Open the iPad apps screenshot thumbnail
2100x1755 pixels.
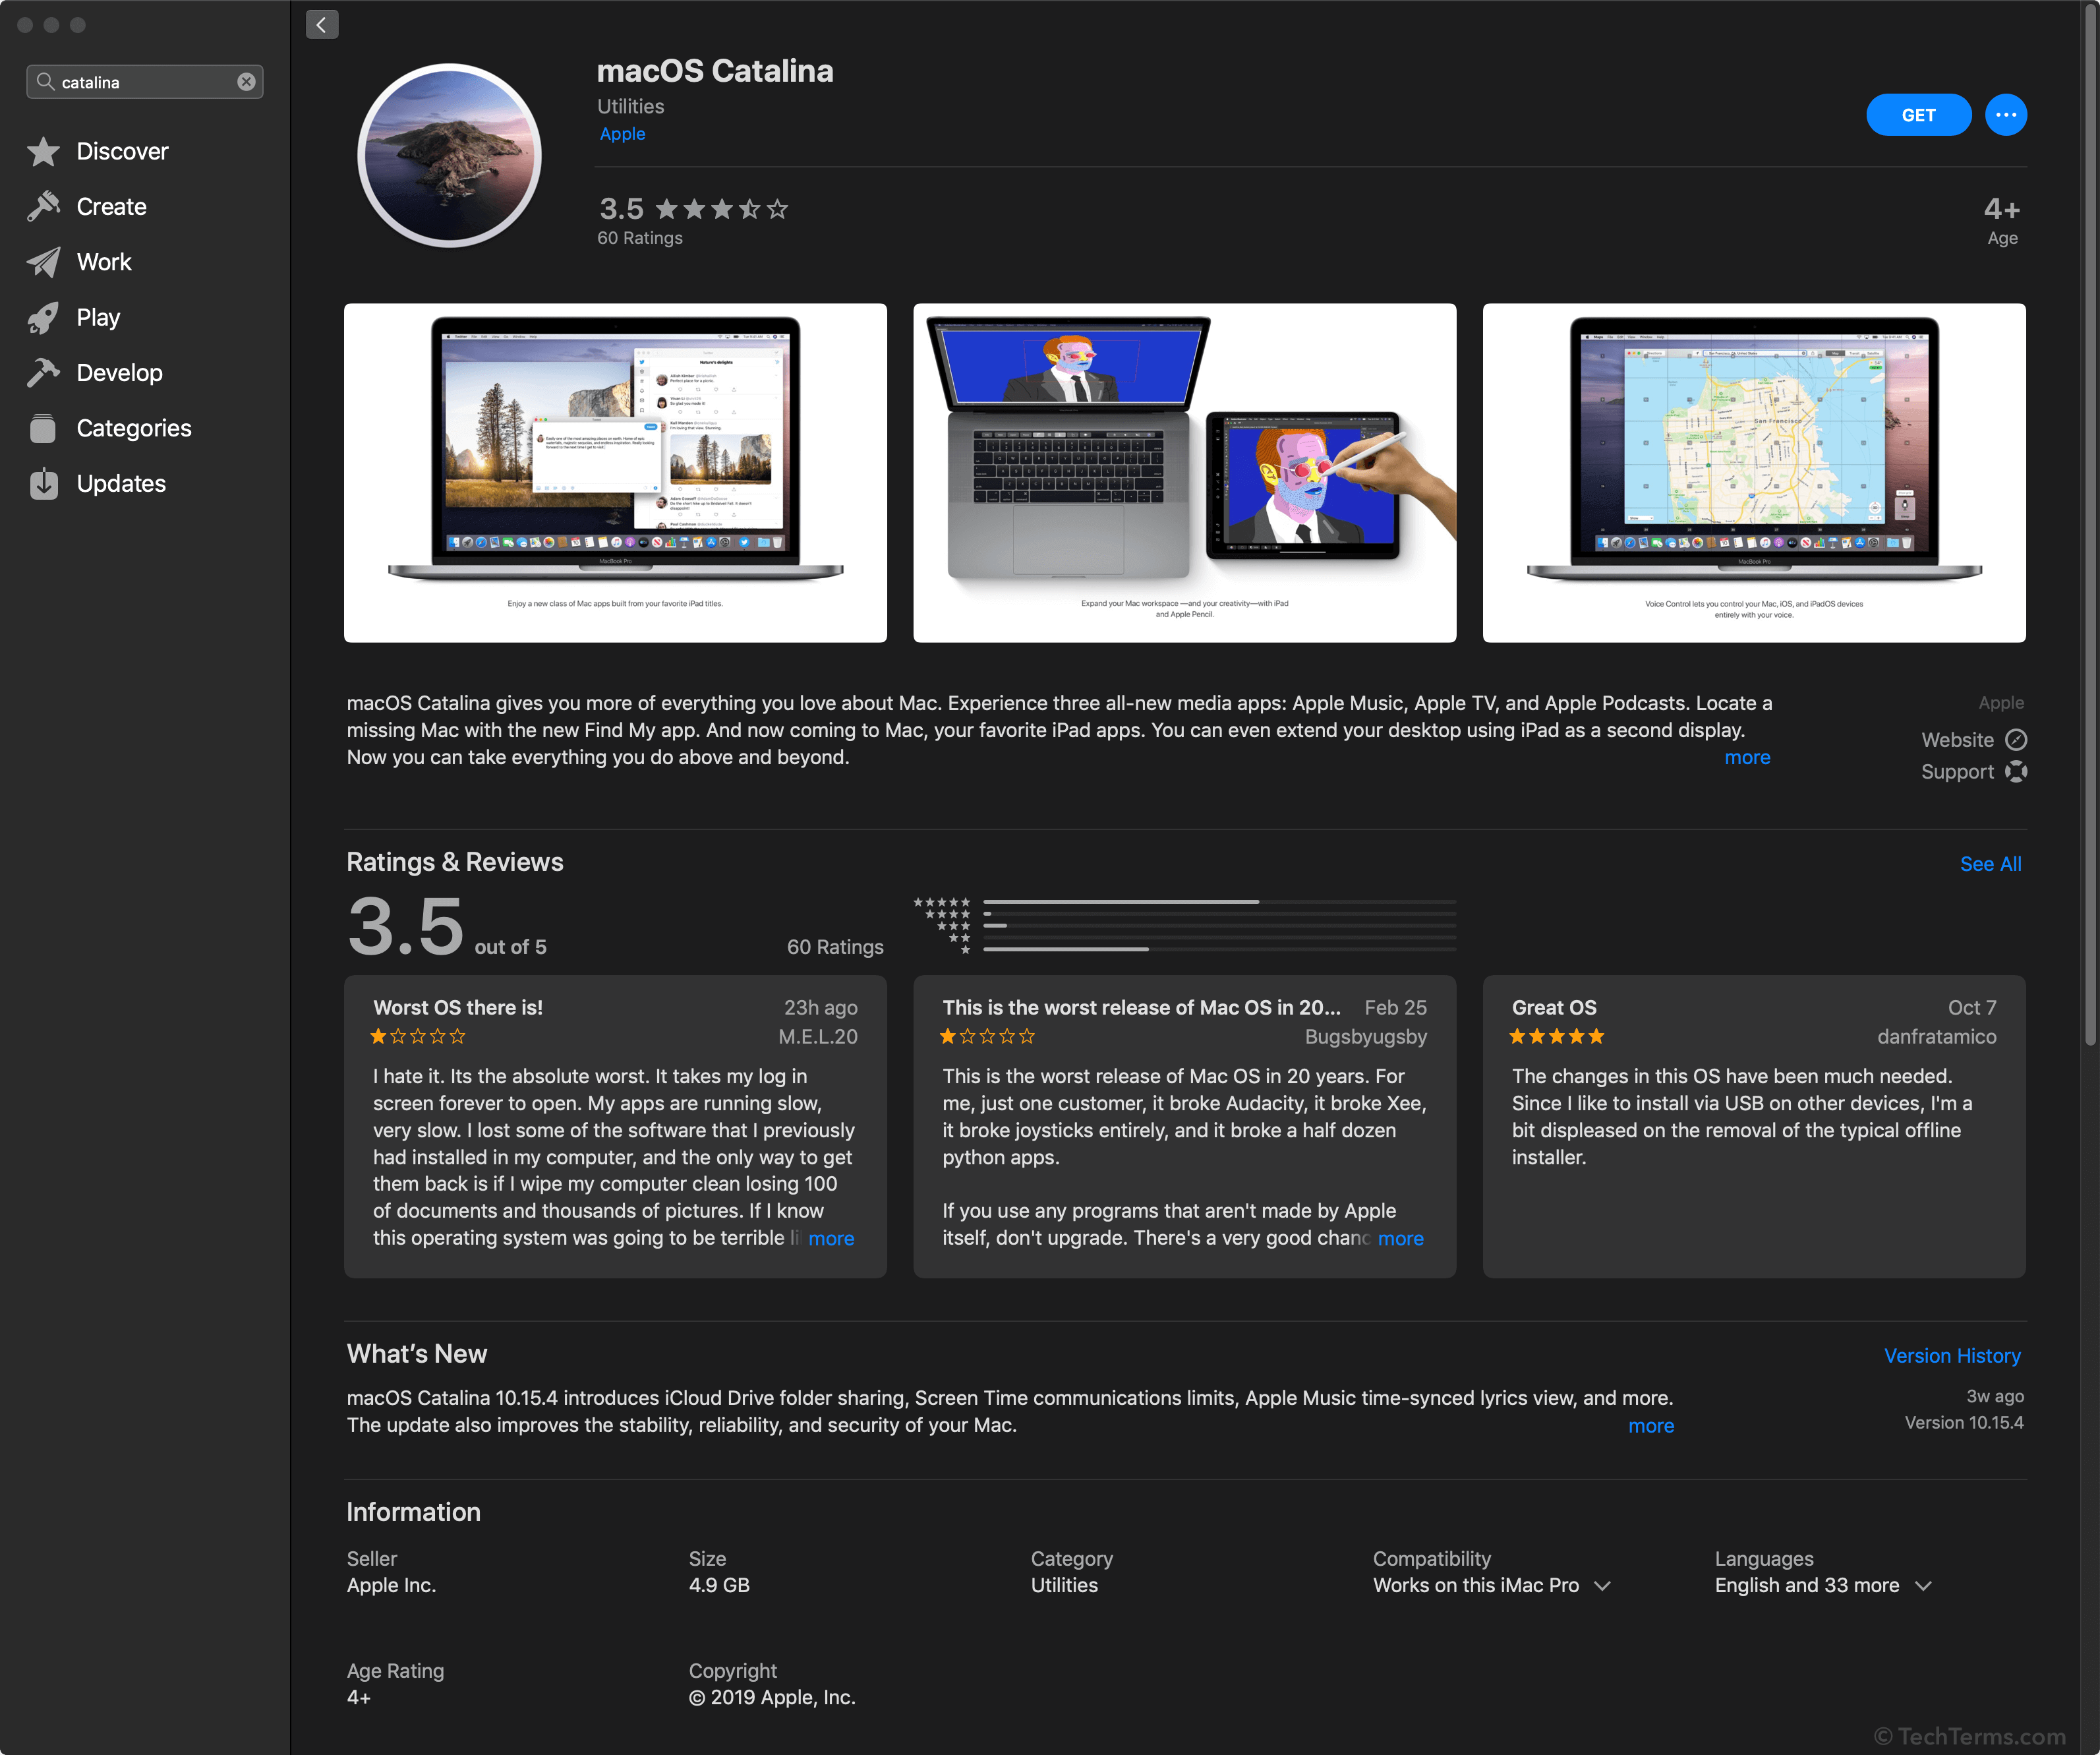(x=615, y=473)
